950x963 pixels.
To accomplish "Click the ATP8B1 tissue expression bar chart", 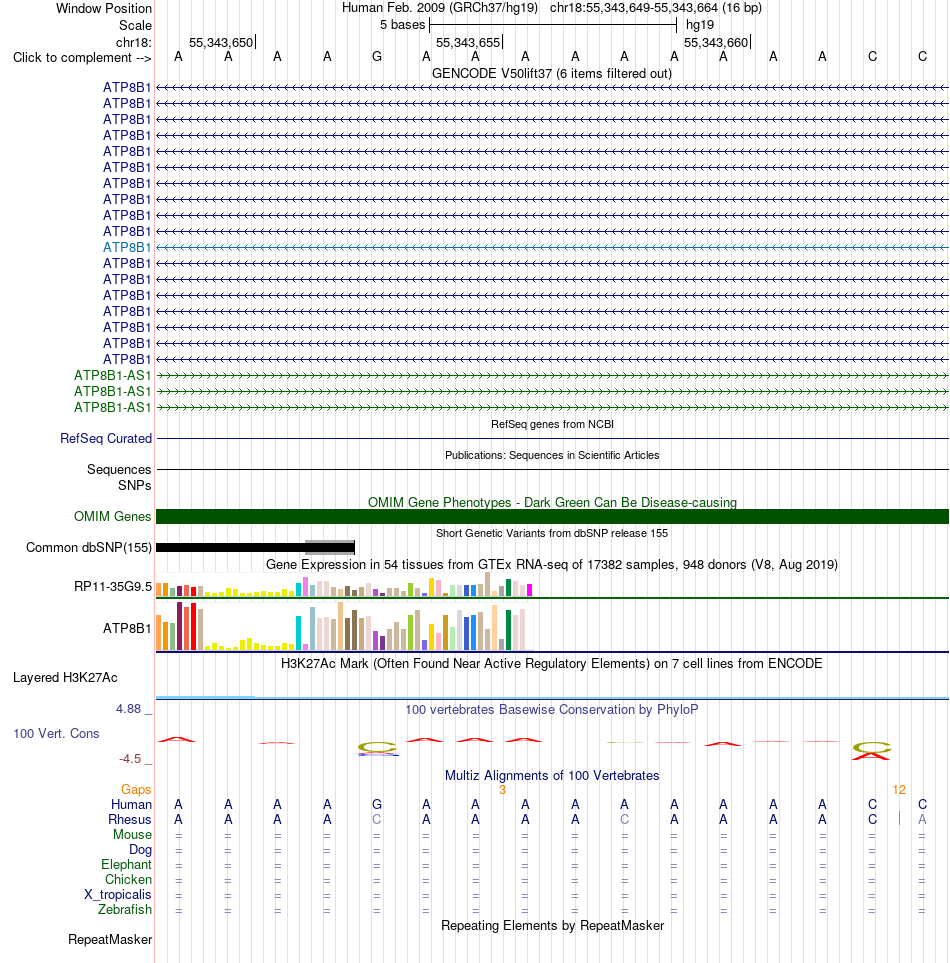I will pos(344,626).
